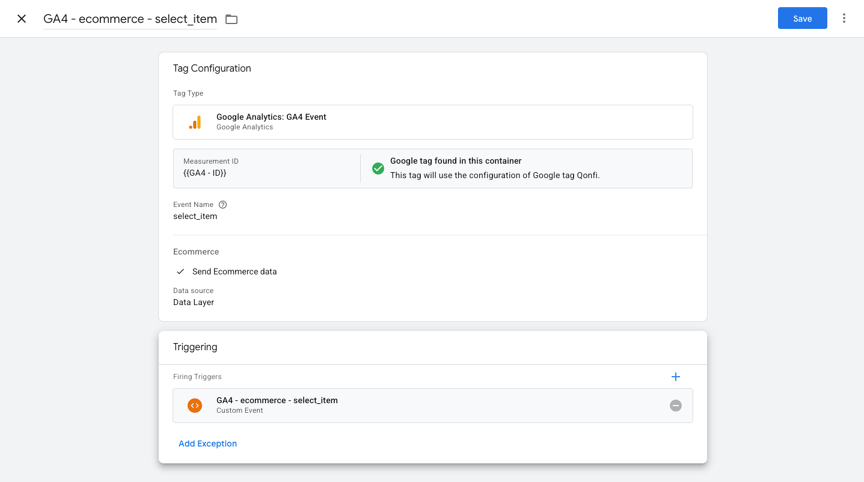Remove the trigger with the minus icon
The image size is (864, 482).
point(676,405)
